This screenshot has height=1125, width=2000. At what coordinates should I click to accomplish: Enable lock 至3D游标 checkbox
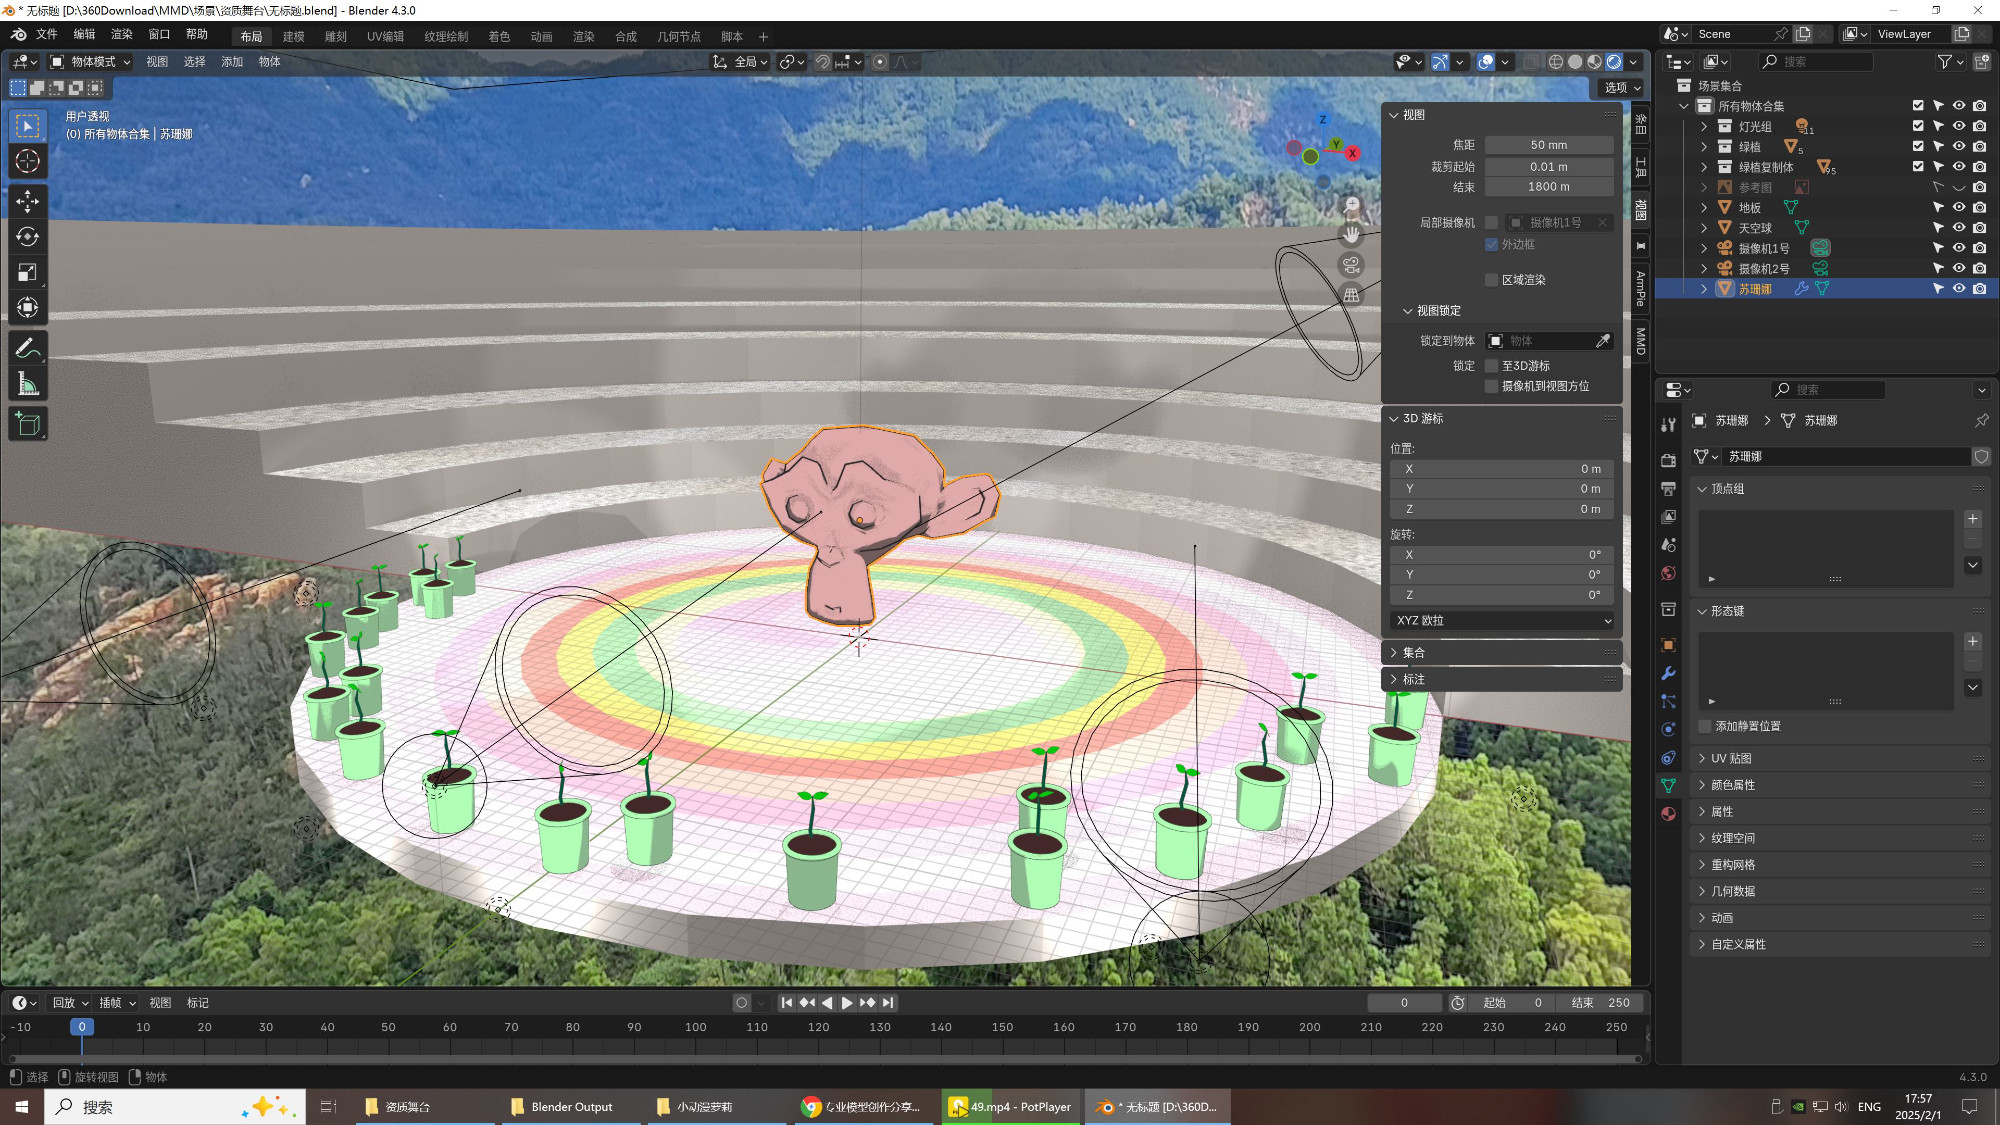point(1492,366)
